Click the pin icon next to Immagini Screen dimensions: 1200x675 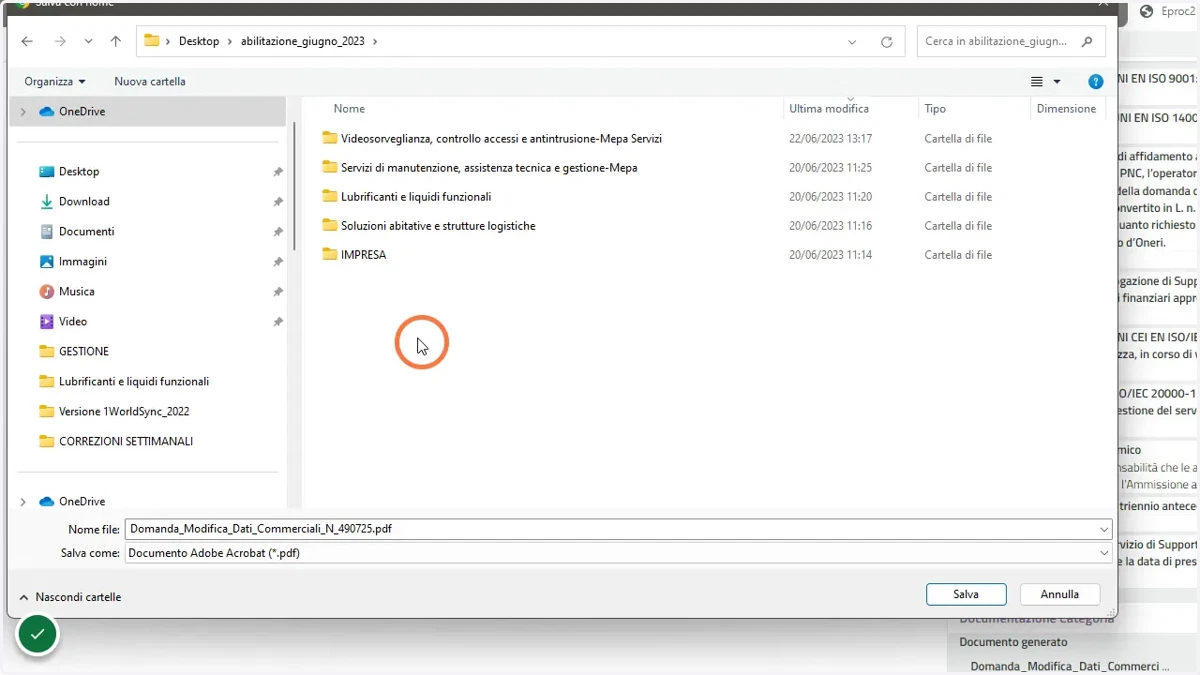click(278, 262)
